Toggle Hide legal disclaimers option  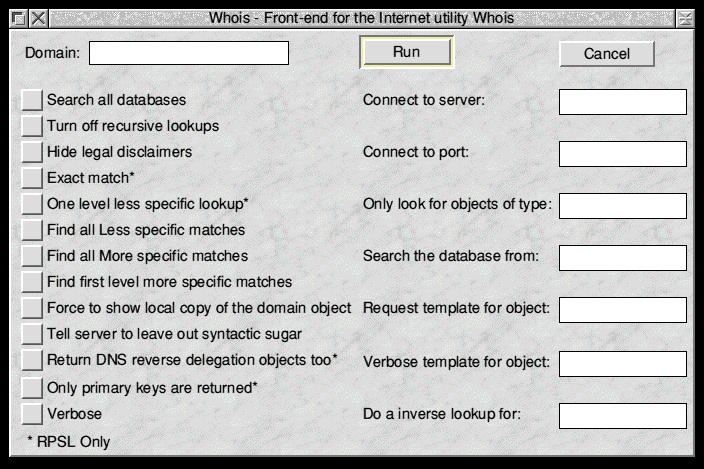[x=32, y=152]
